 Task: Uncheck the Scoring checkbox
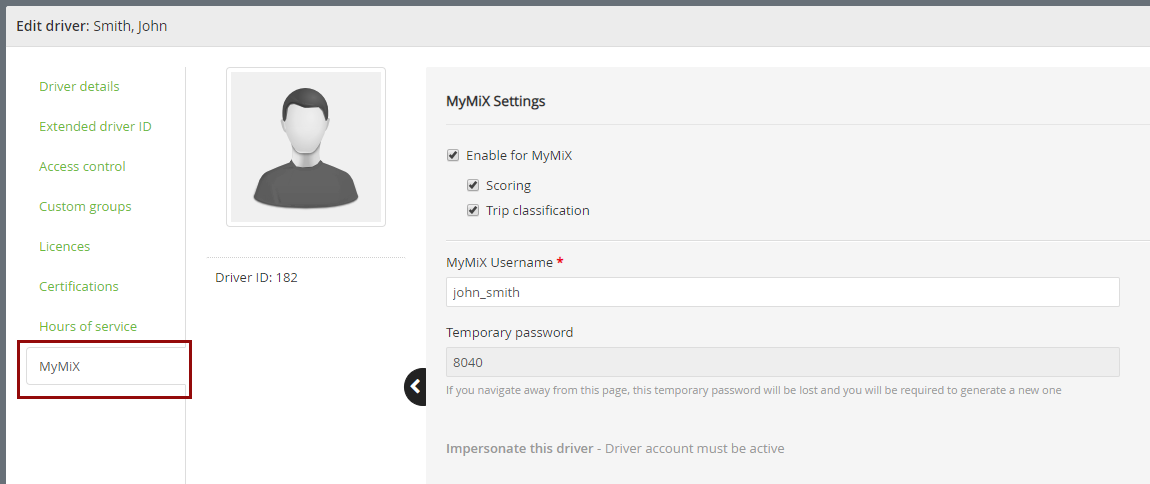click(472, 186)
